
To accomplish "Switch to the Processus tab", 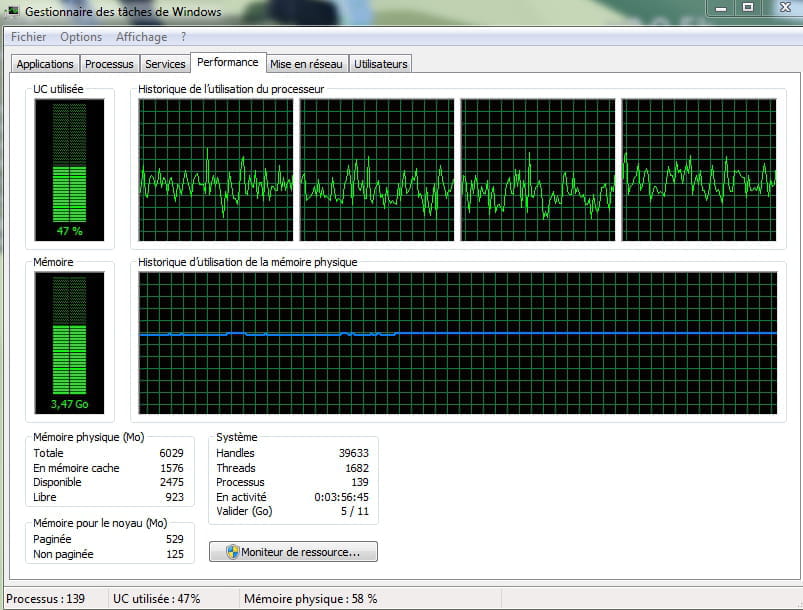I will point(109,64).
